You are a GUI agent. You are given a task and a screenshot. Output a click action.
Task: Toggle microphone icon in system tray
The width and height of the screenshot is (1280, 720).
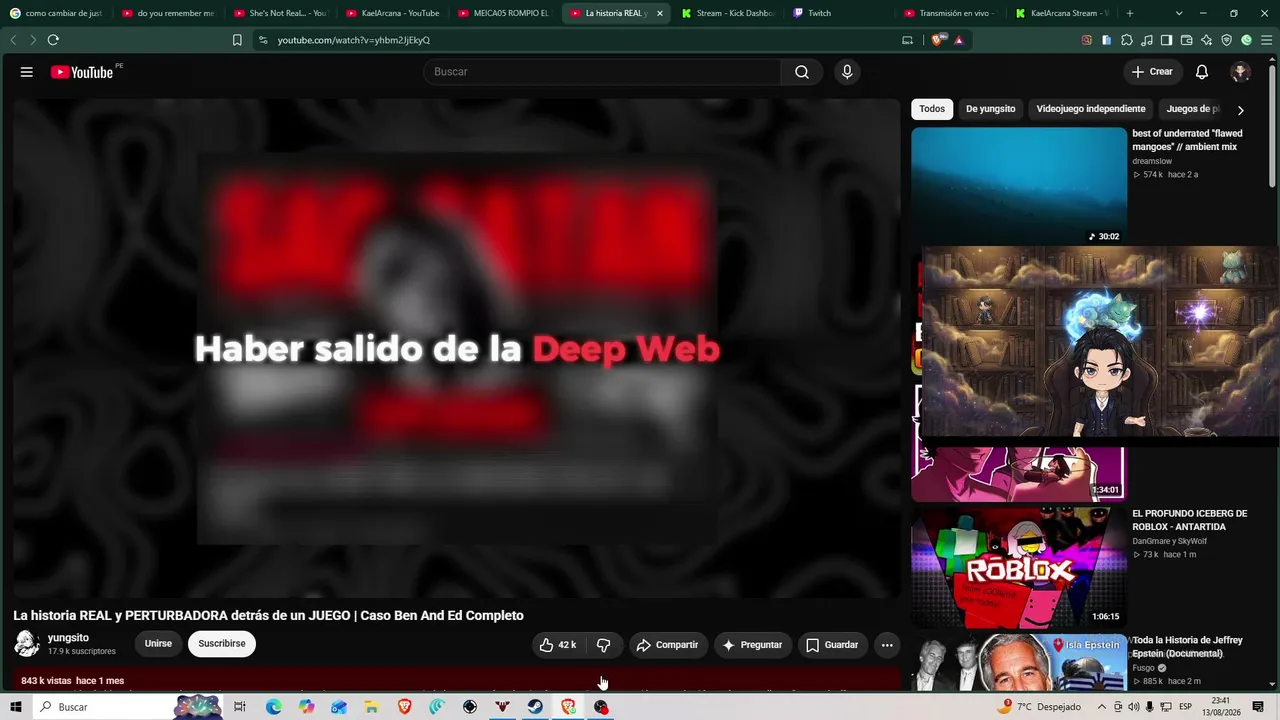tap(1150, 707)
